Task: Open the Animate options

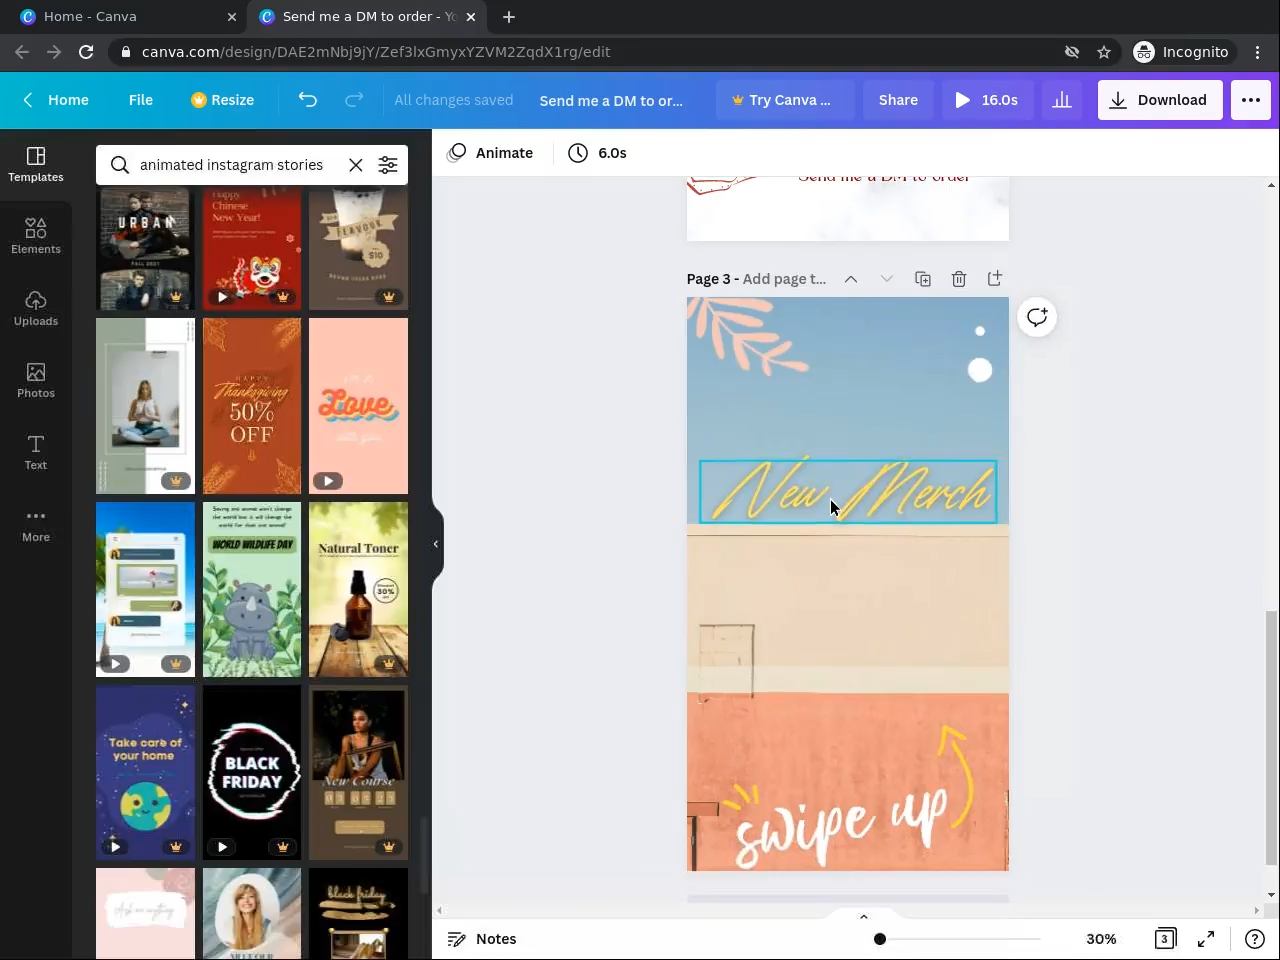Action: [x=490, y=153]
